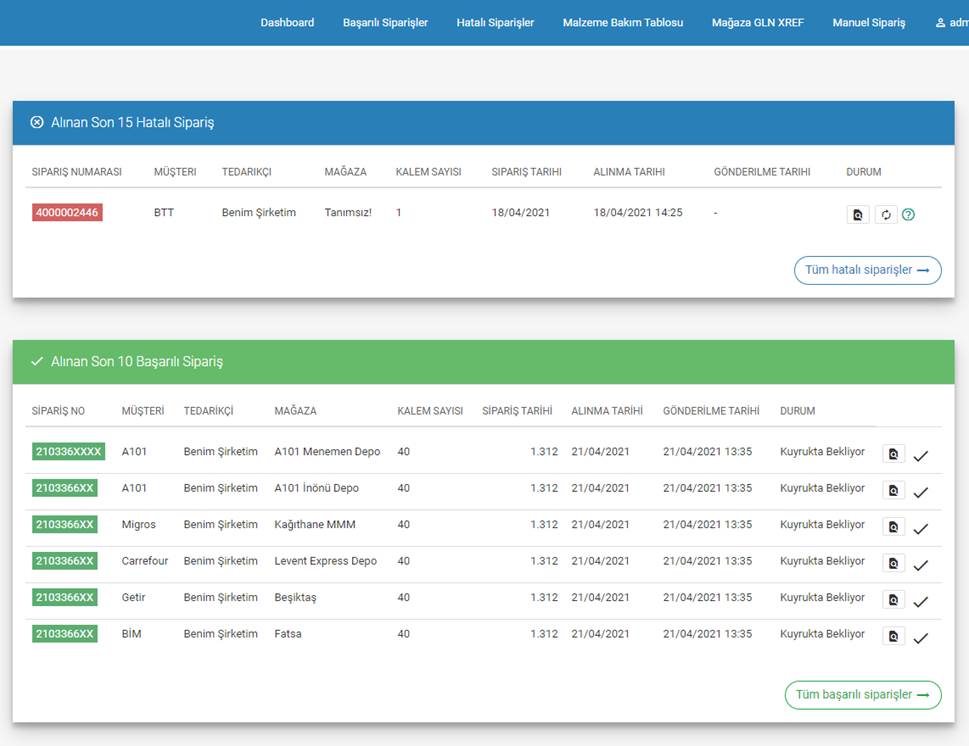Image resolution: width=969 pixels, height=746 pixels.
Task: Click checkmark icon in Beşiktaş row
Action: coord(921,602)
